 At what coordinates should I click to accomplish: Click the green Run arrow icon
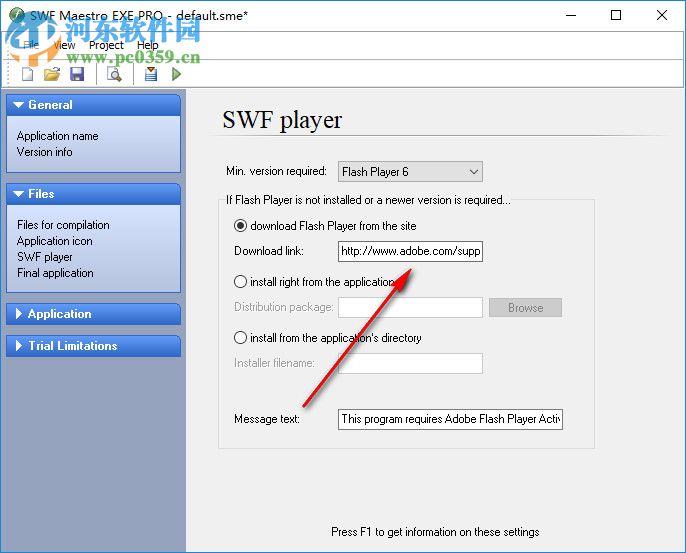click(x=176, y=74)
